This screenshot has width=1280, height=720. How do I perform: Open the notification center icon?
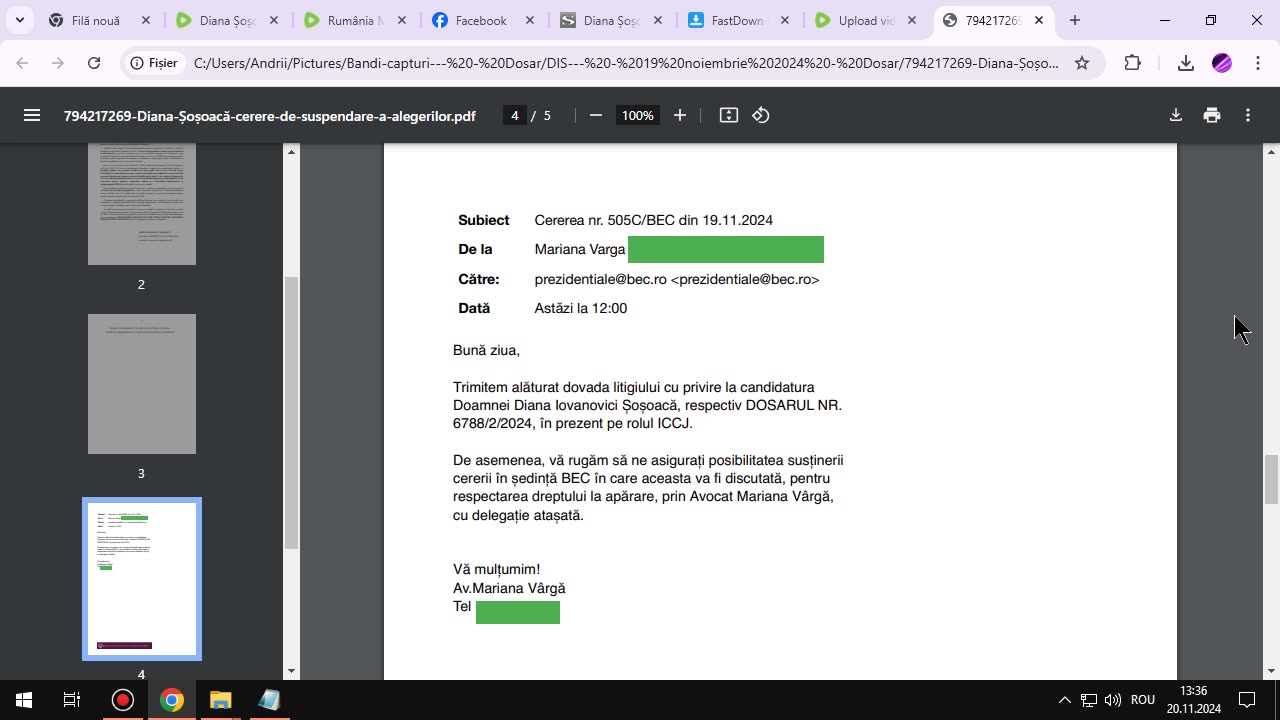point(1247,700)
